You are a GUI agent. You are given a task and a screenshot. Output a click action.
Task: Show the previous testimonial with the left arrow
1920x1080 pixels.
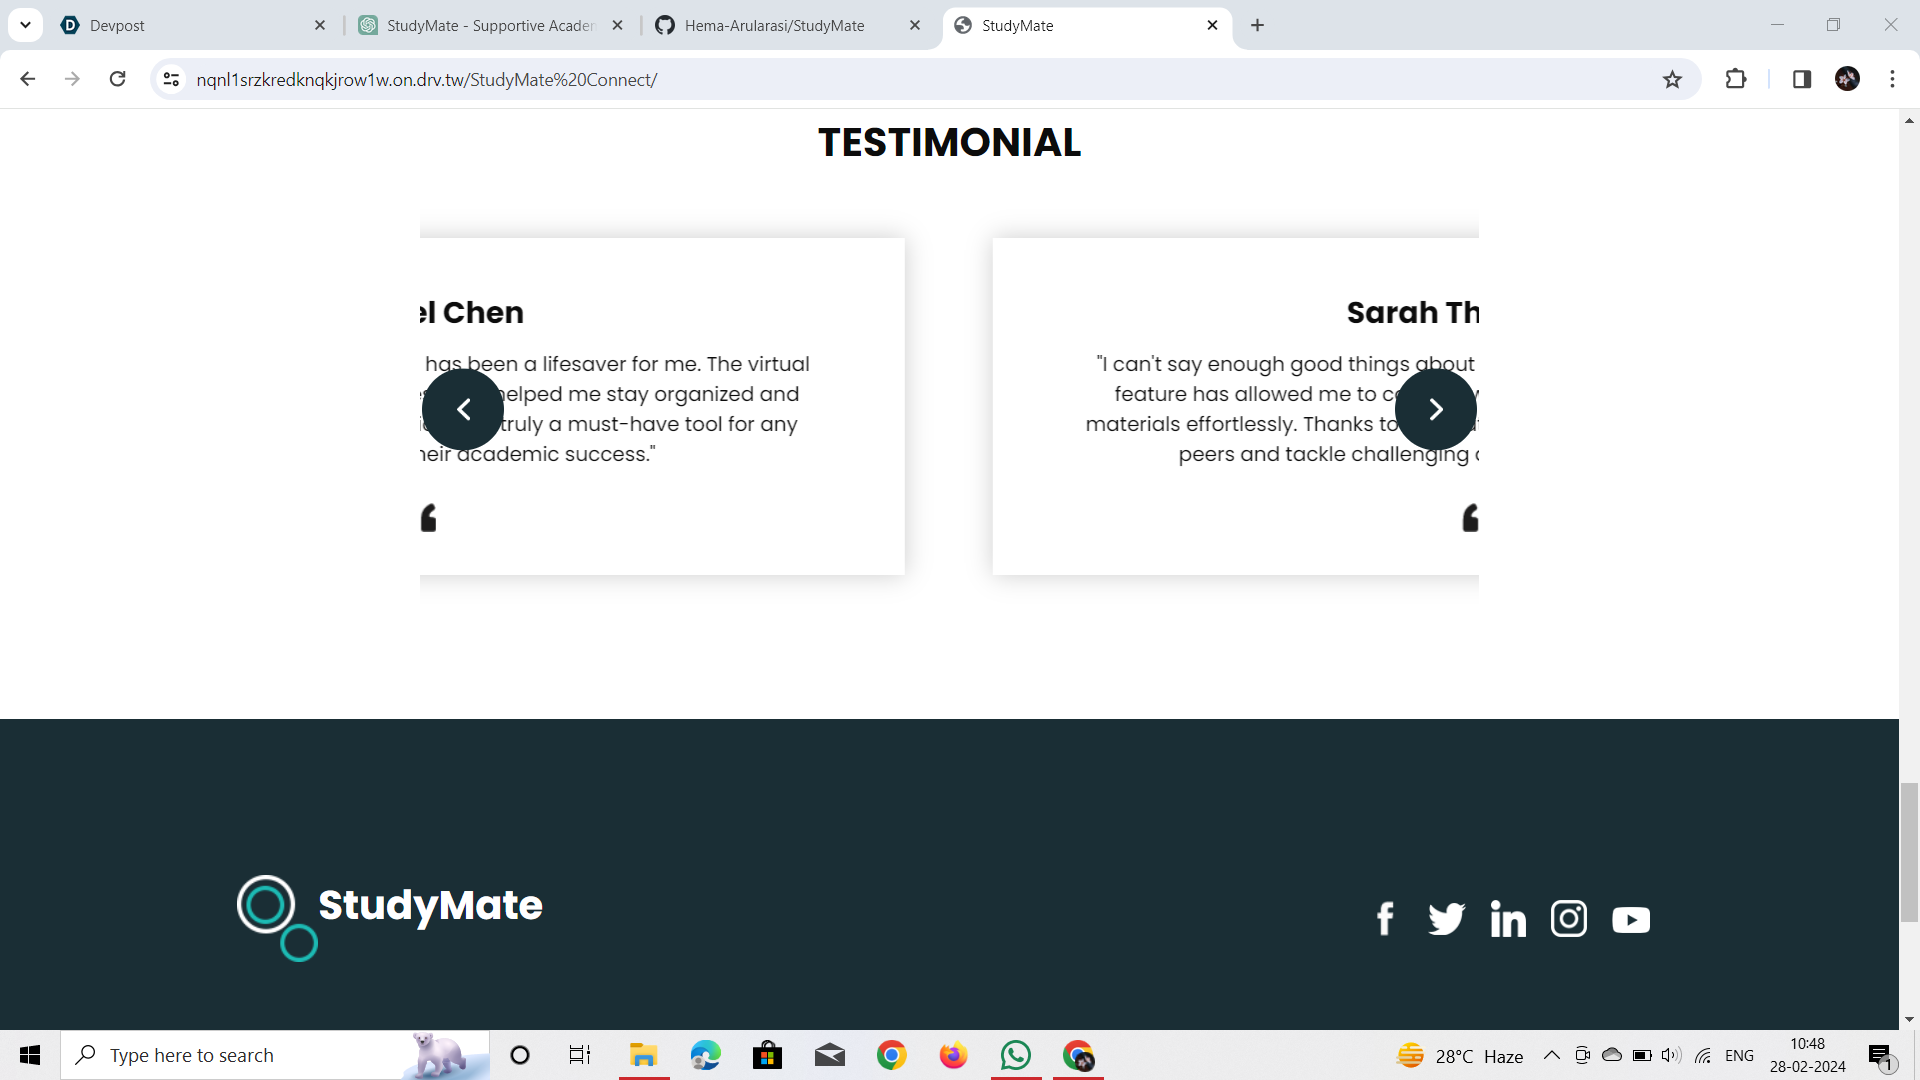pos(463,409)
